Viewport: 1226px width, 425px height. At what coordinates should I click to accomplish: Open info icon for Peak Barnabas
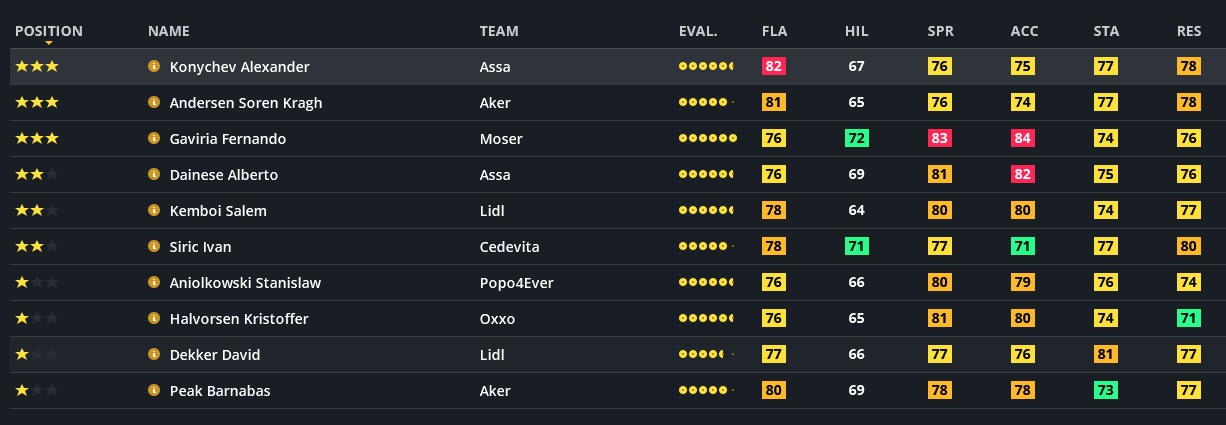(x=154, y=391)
